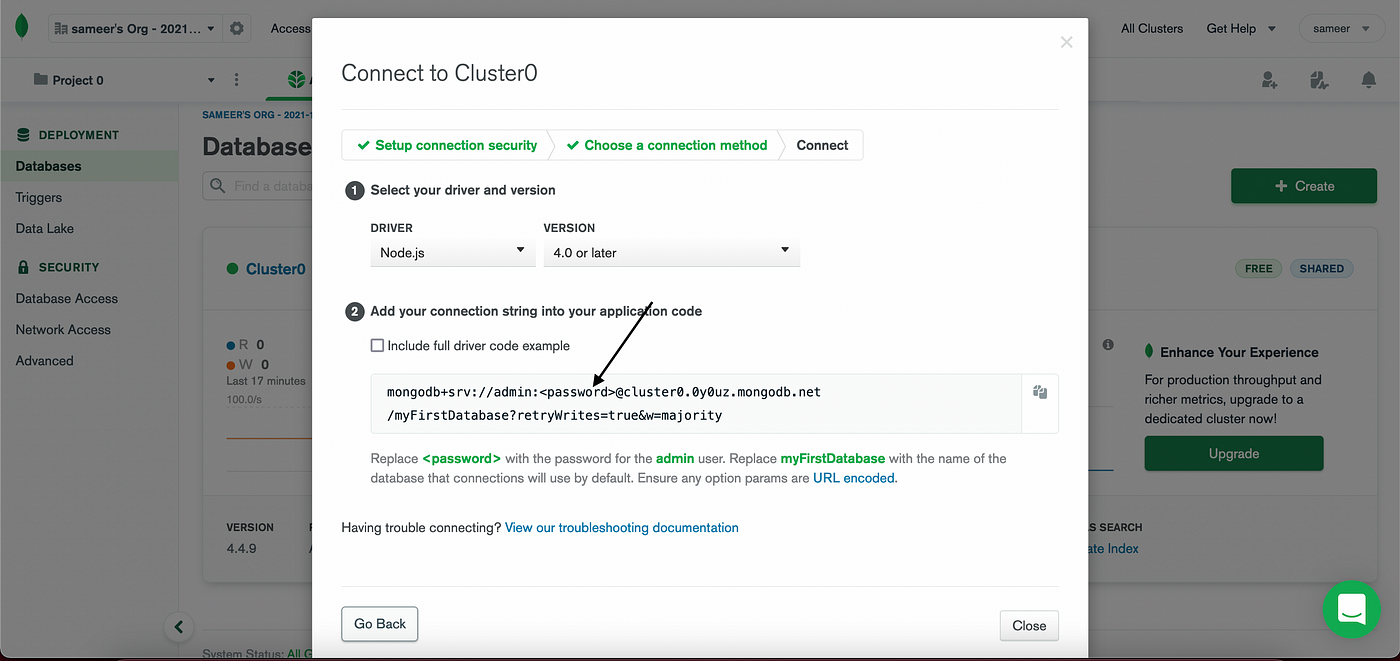Go to Choose a connection method step
The height and width of the screenshot is (661, 1400).
666,145
